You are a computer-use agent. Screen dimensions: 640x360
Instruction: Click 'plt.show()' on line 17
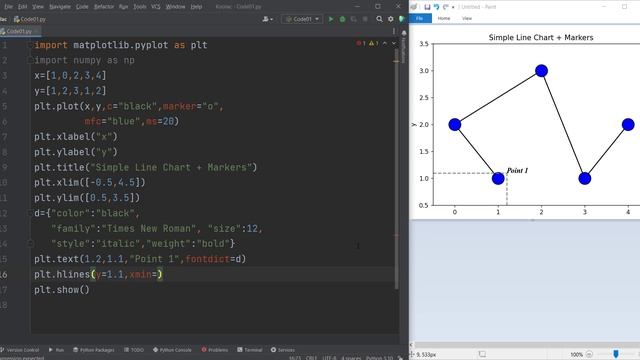[62, 290]
